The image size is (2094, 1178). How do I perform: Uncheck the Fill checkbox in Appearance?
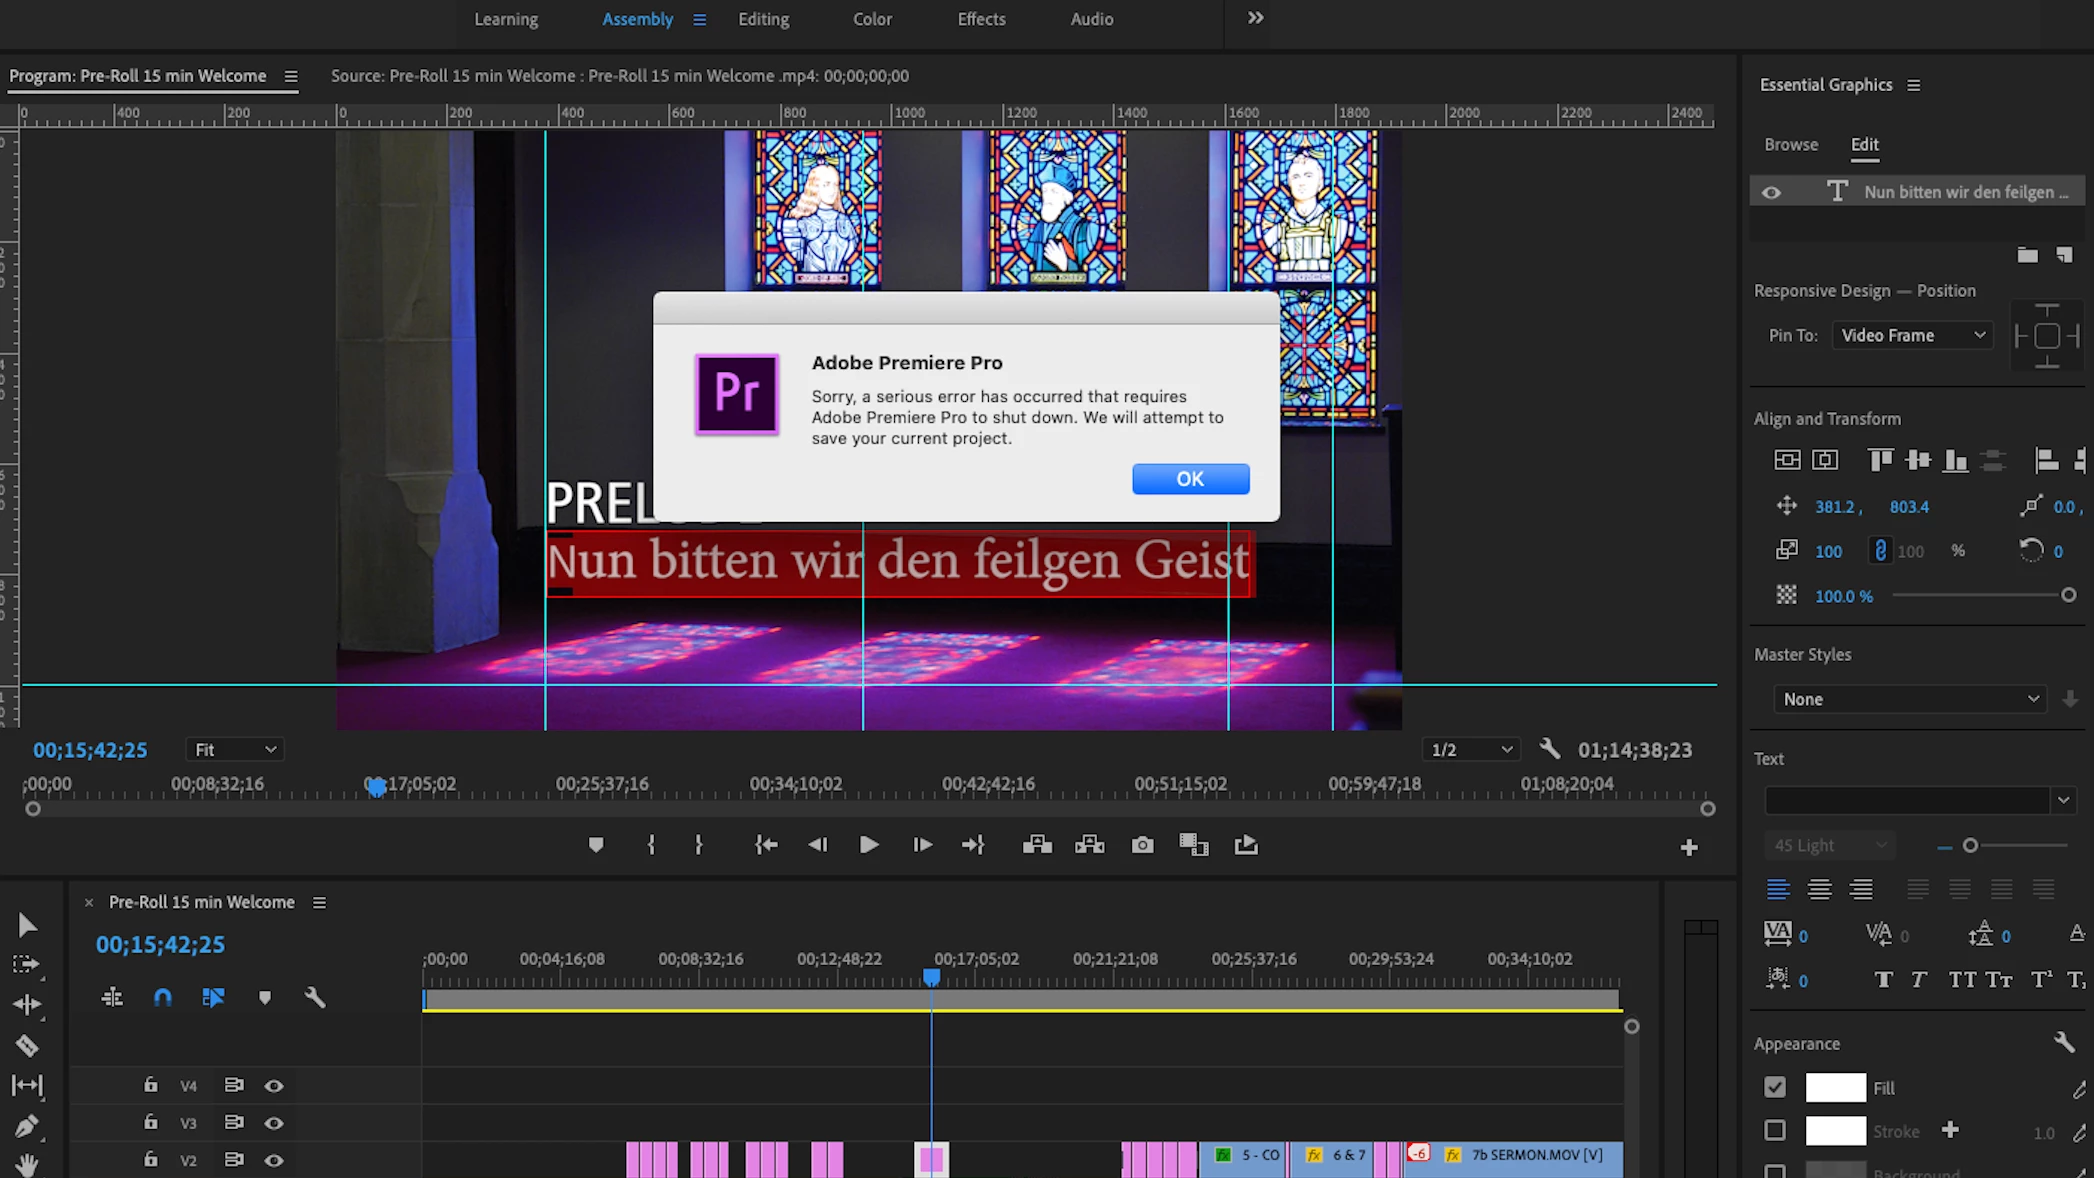(x=1775, y=1087)
